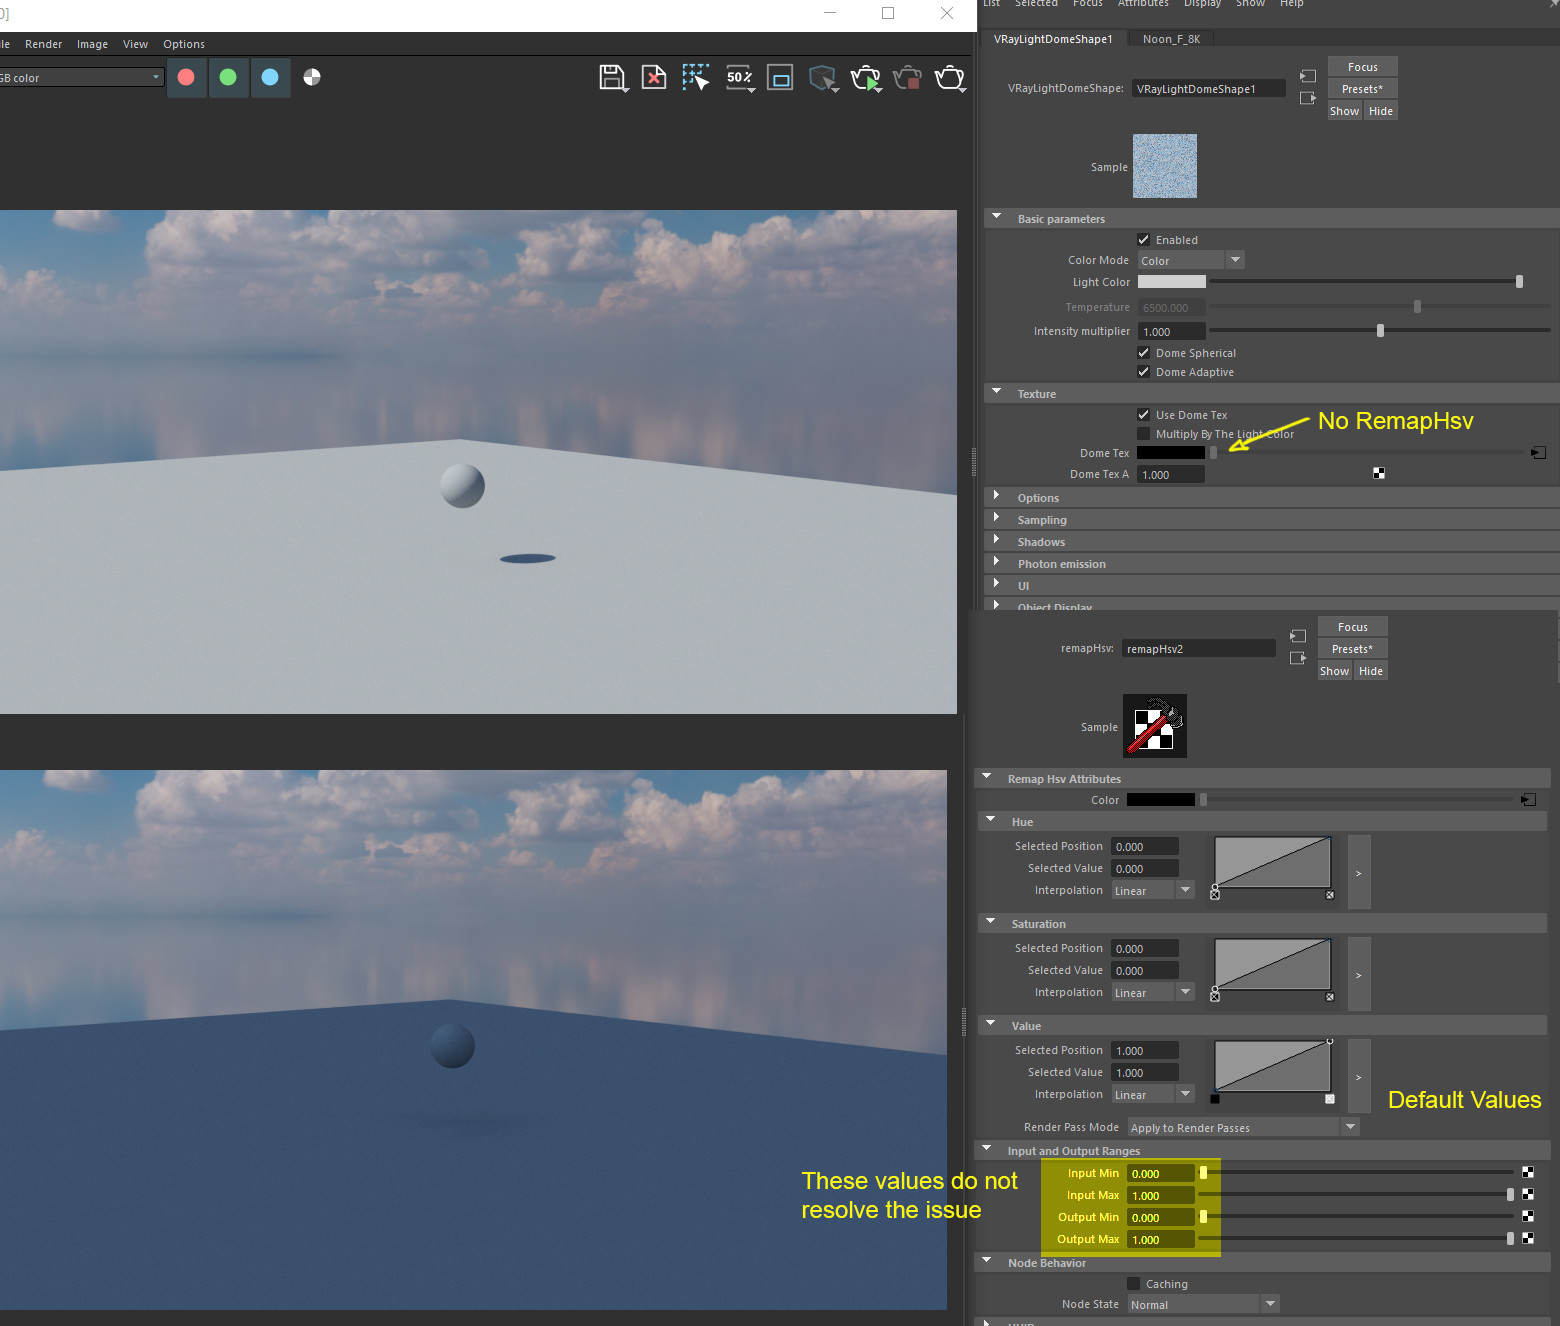
Task: Open the Options menu
Action: [x=184, y=44]
